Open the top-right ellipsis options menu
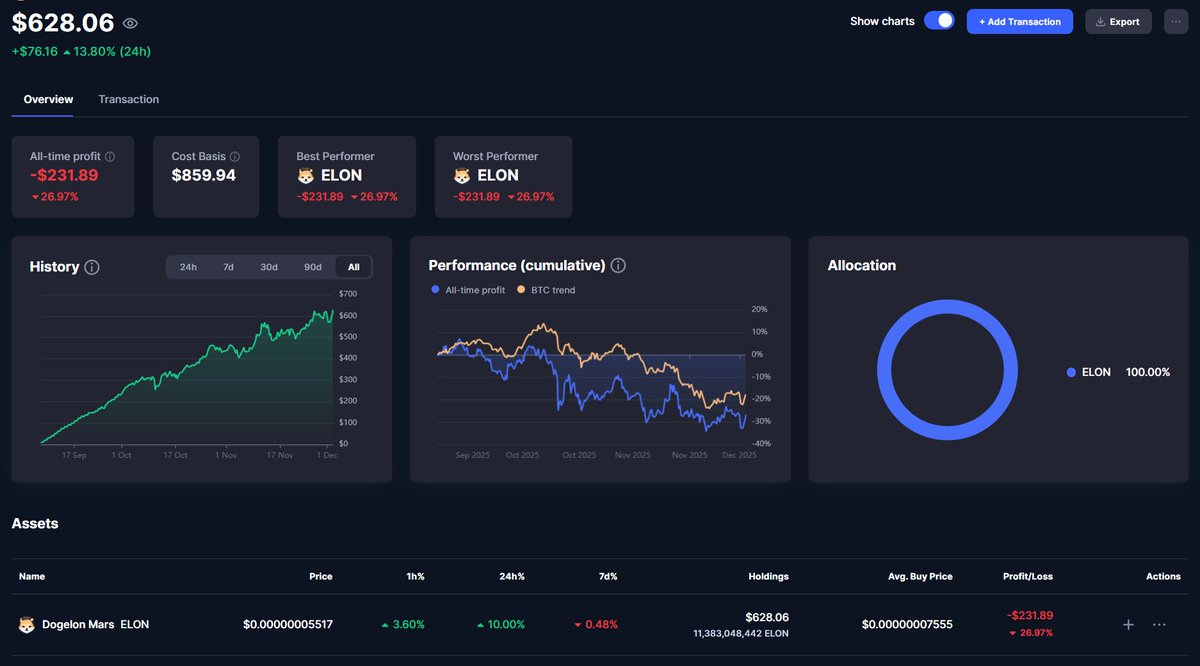Viewport: 1200px width, 666px height. click(1175, 21)
